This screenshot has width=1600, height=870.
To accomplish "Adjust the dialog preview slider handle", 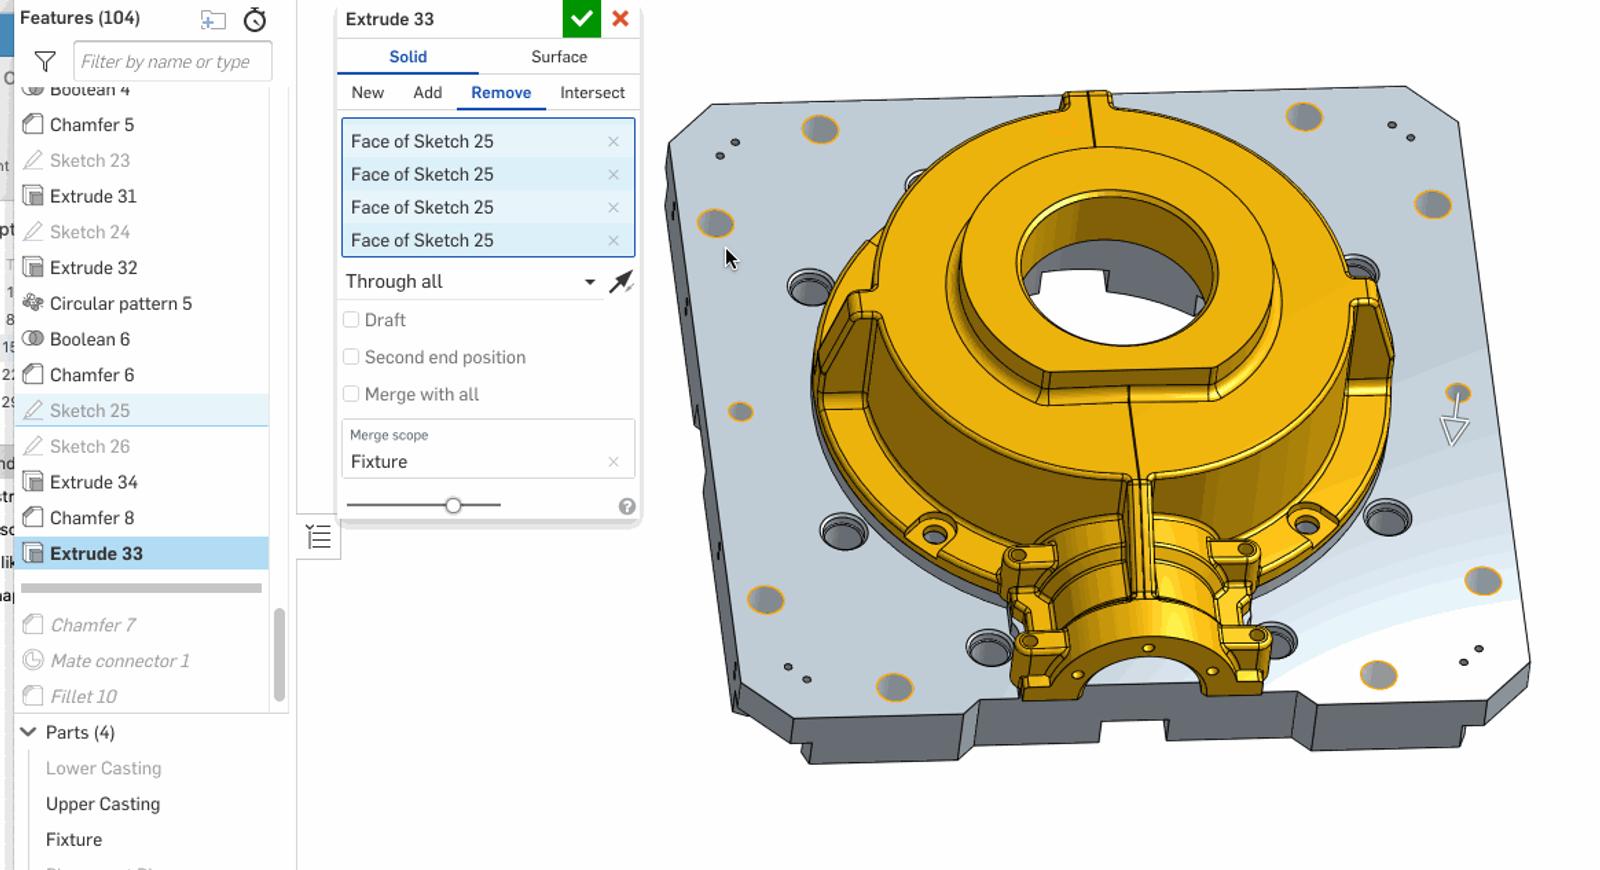I will tap(453, 506).
